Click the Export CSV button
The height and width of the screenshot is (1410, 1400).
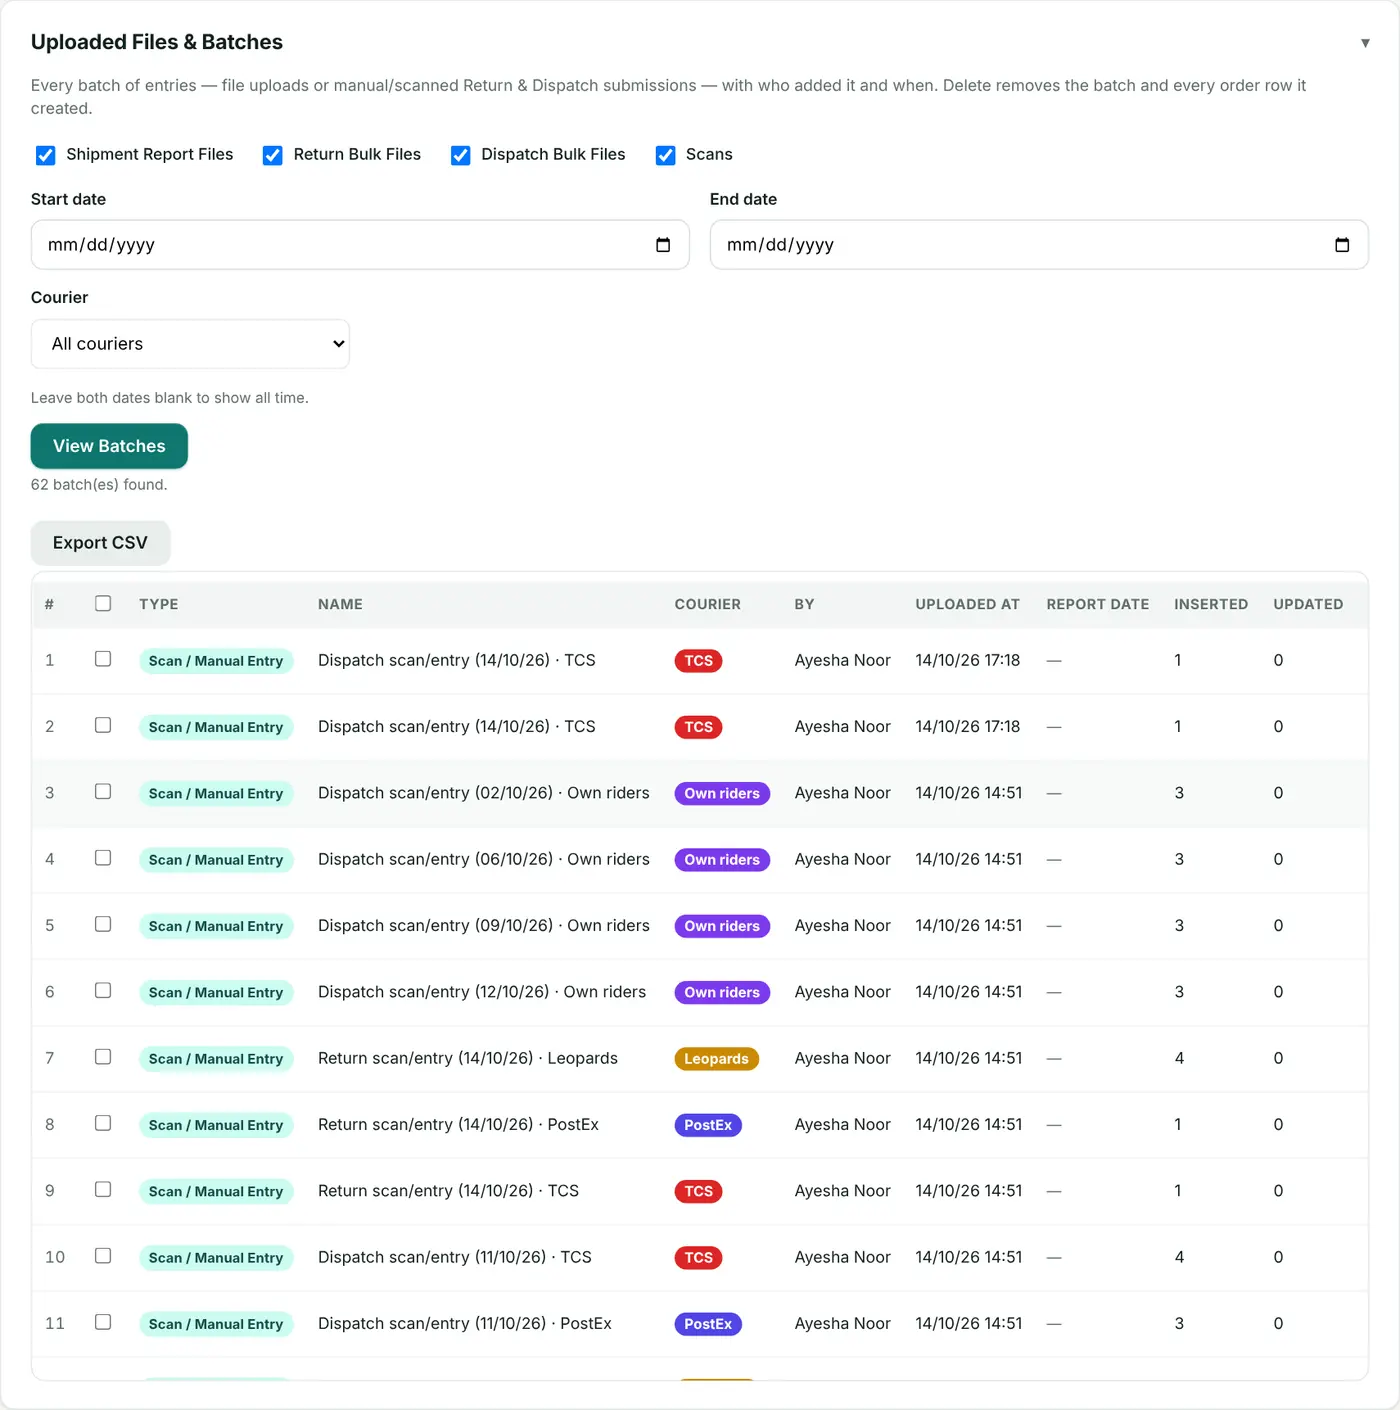100,543
